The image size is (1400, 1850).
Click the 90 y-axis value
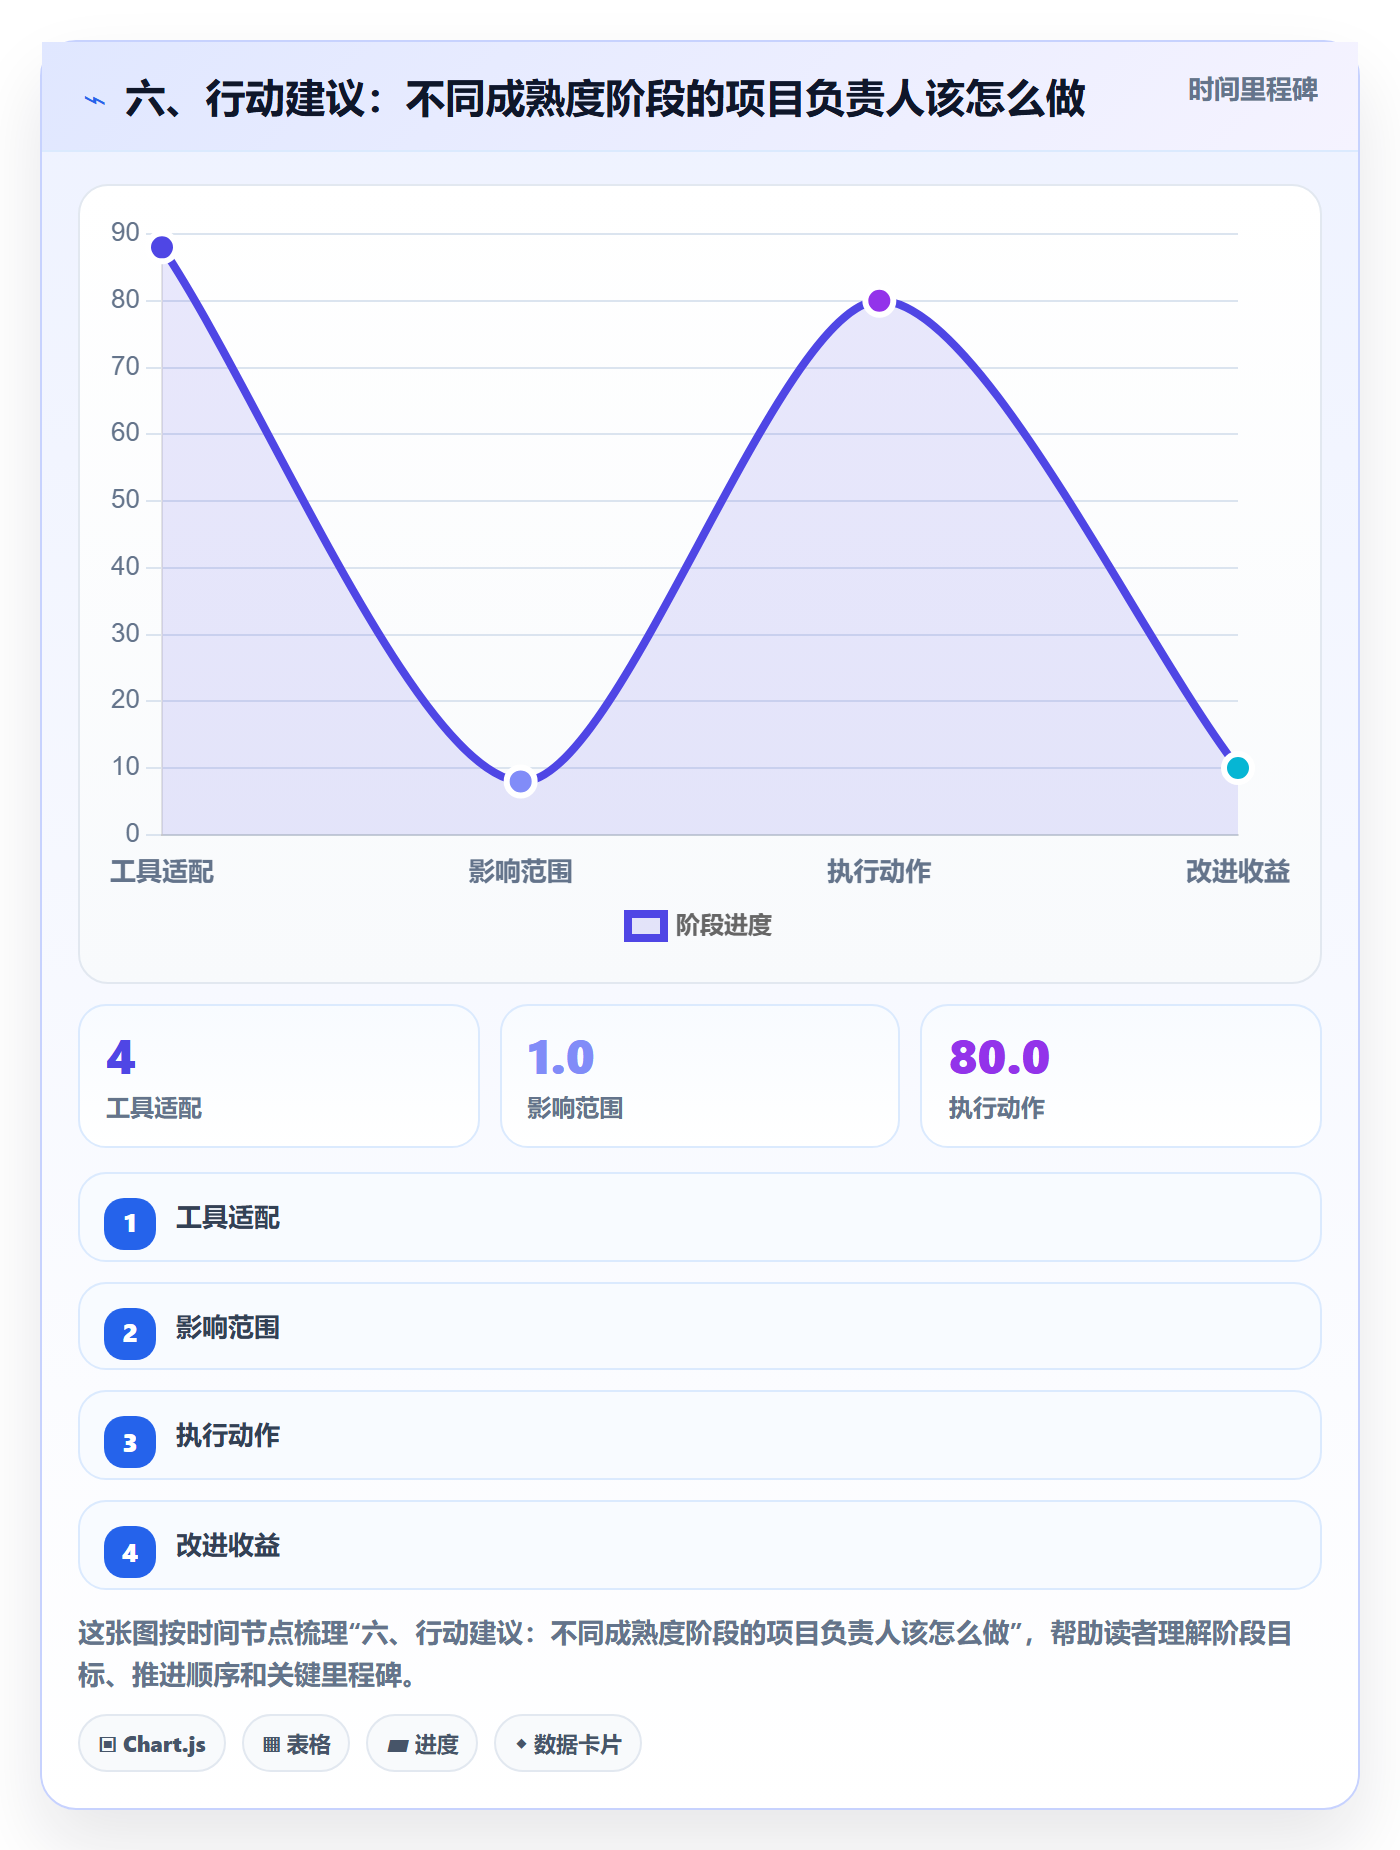(x=125, y=233)
